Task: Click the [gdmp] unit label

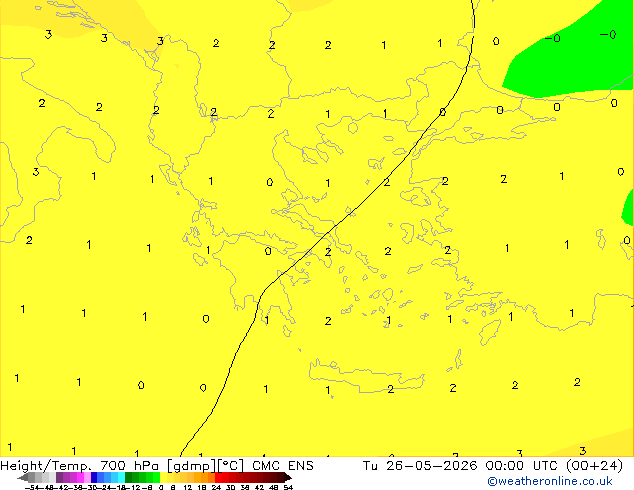Action: pos(192,466)
